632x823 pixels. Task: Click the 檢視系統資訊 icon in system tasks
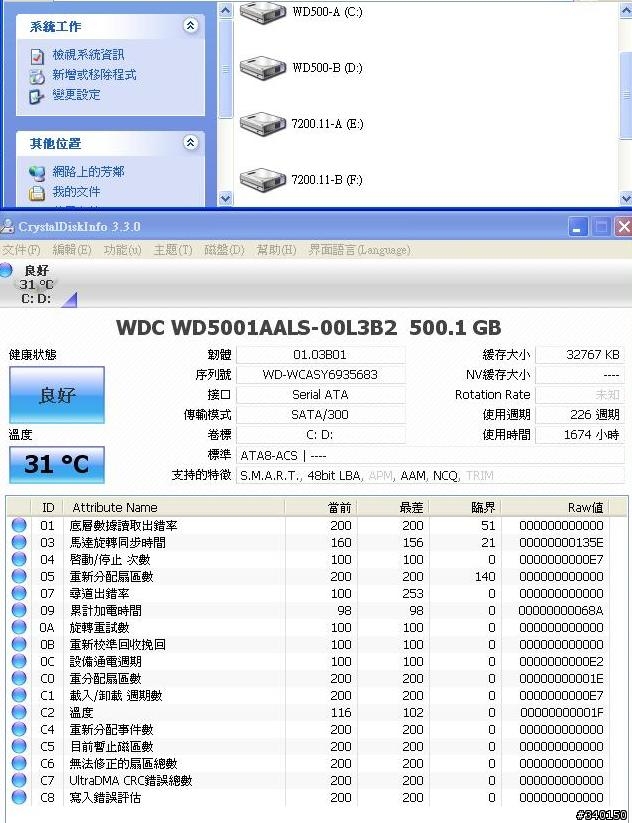(x=37, y=56)
